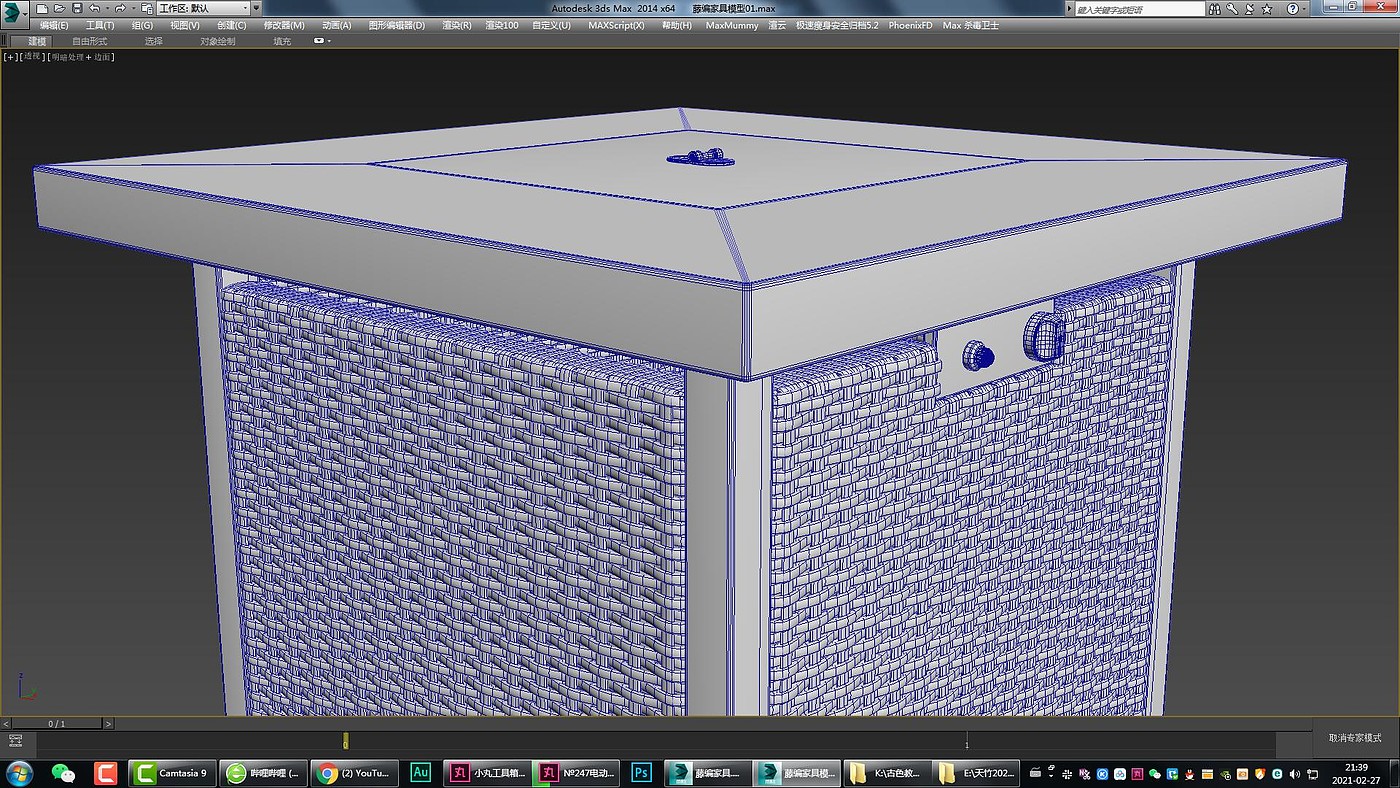
Task: Open the Photoshop taskbar button
Action: click(641, 773)
